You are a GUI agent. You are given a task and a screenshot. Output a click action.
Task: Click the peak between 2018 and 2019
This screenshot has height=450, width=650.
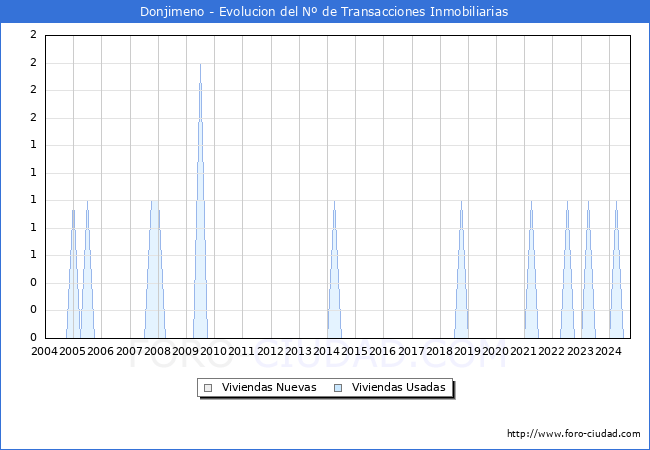pyautogui.click(x=461, y=203)
